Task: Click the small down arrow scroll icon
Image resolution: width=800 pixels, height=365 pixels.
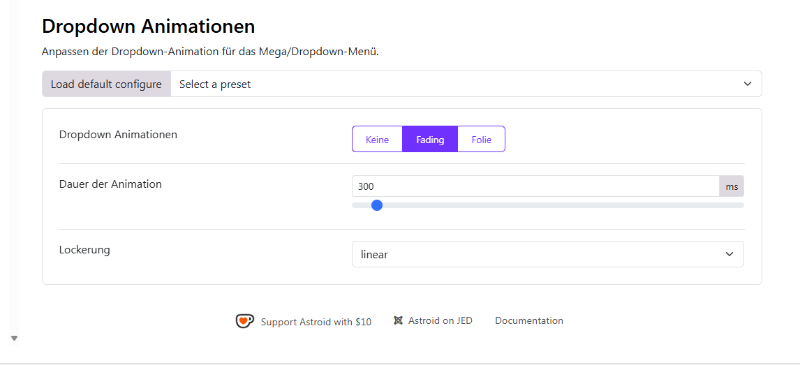Action: click(x=14, y=338)
